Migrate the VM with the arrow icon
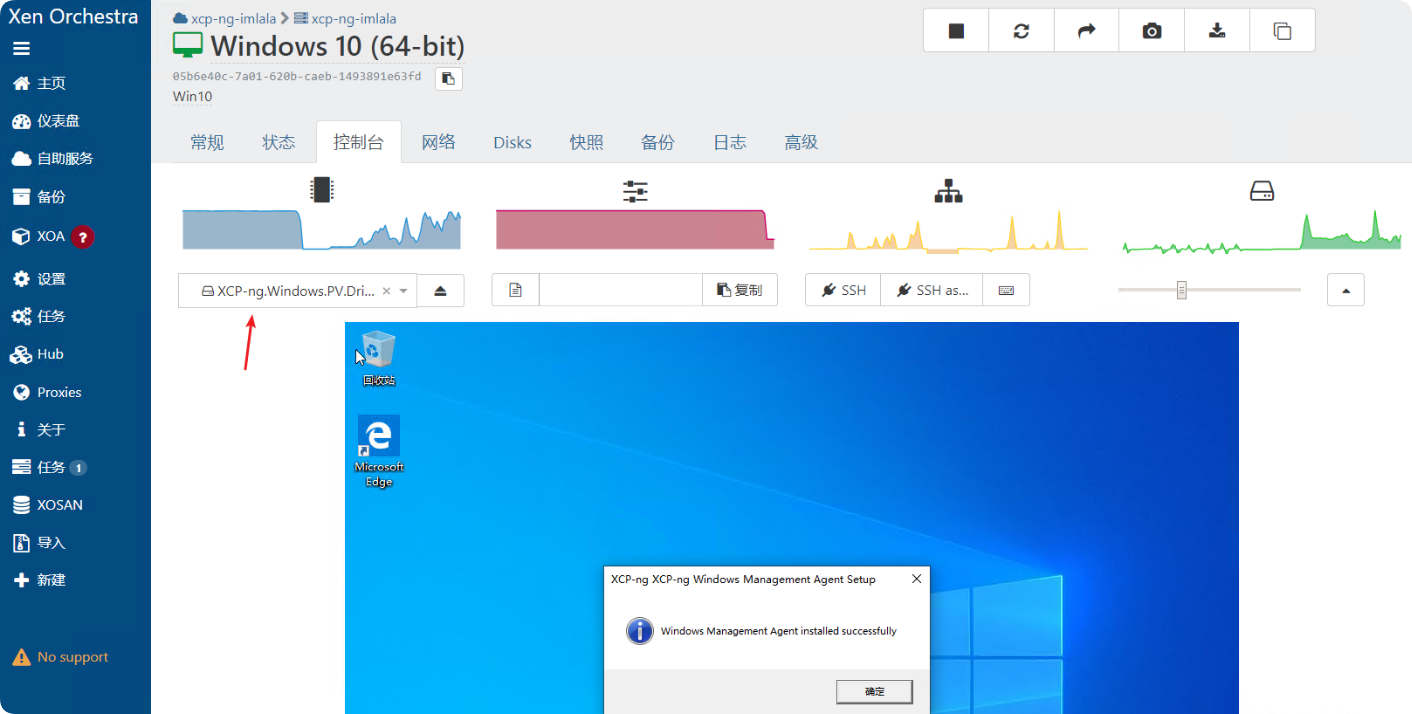Viewport: 1412px width, 714px height. (x=1087, y=31)
